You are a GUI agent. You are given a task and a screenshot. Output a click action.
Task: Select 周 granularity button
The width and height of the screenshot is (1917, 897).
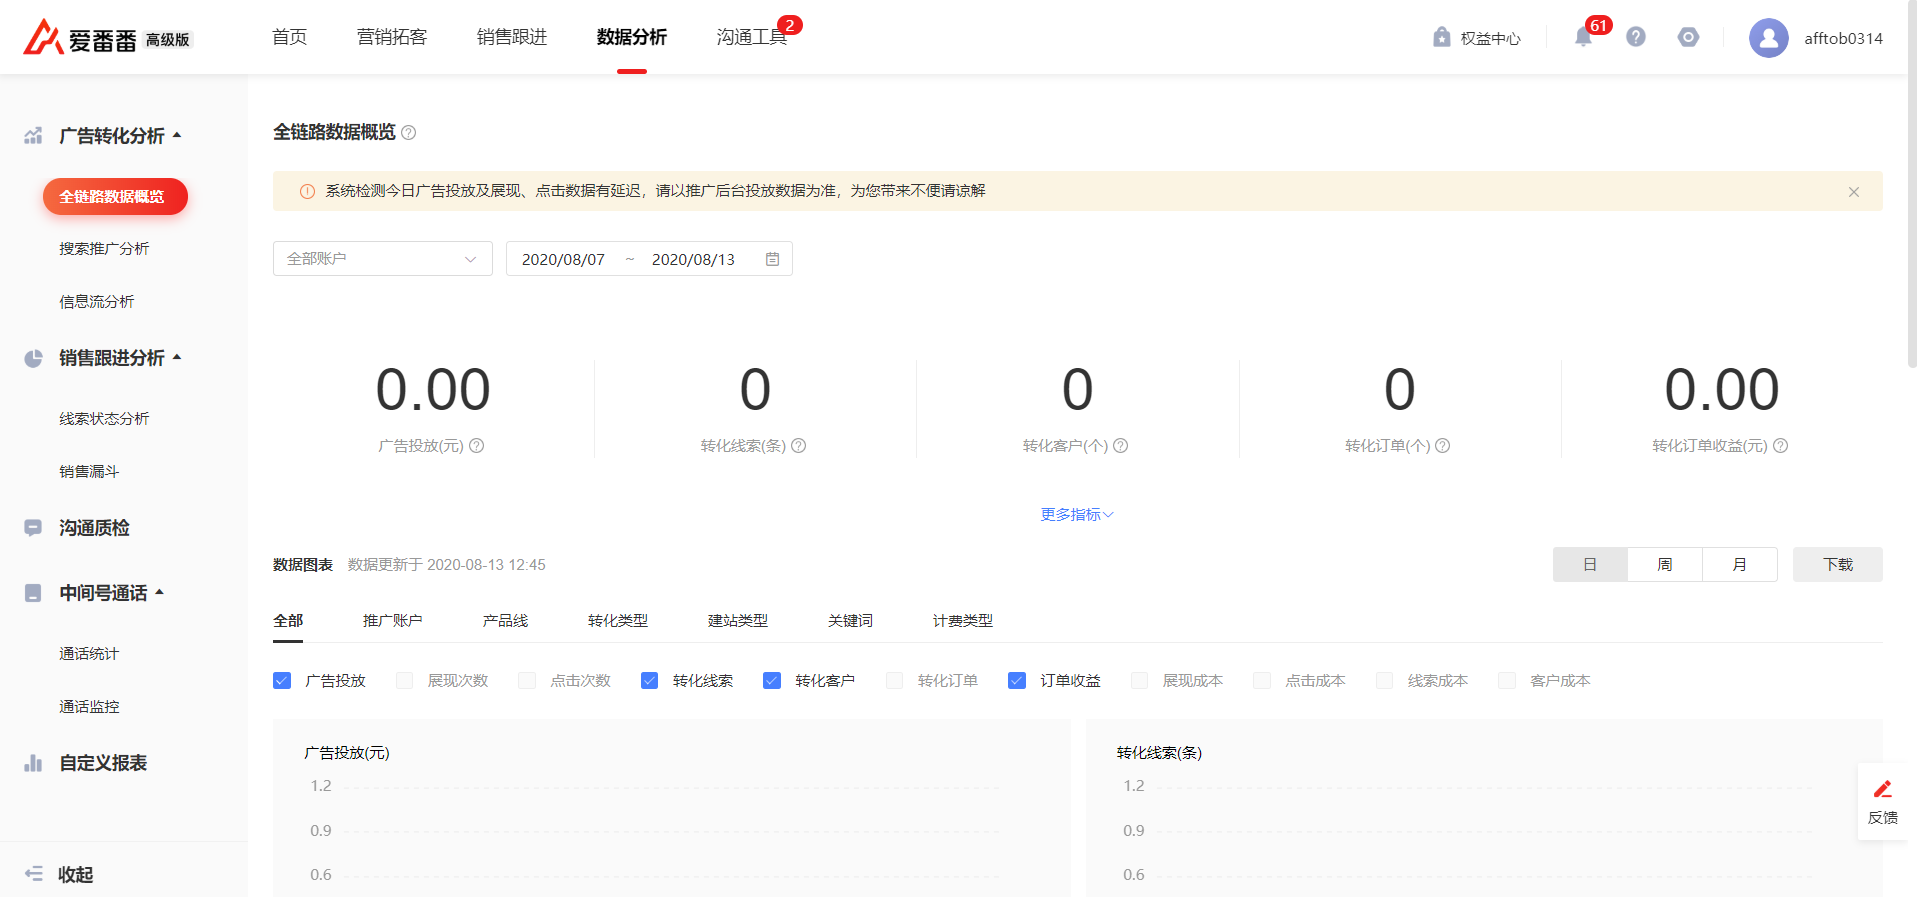[x=1665, y=565]
